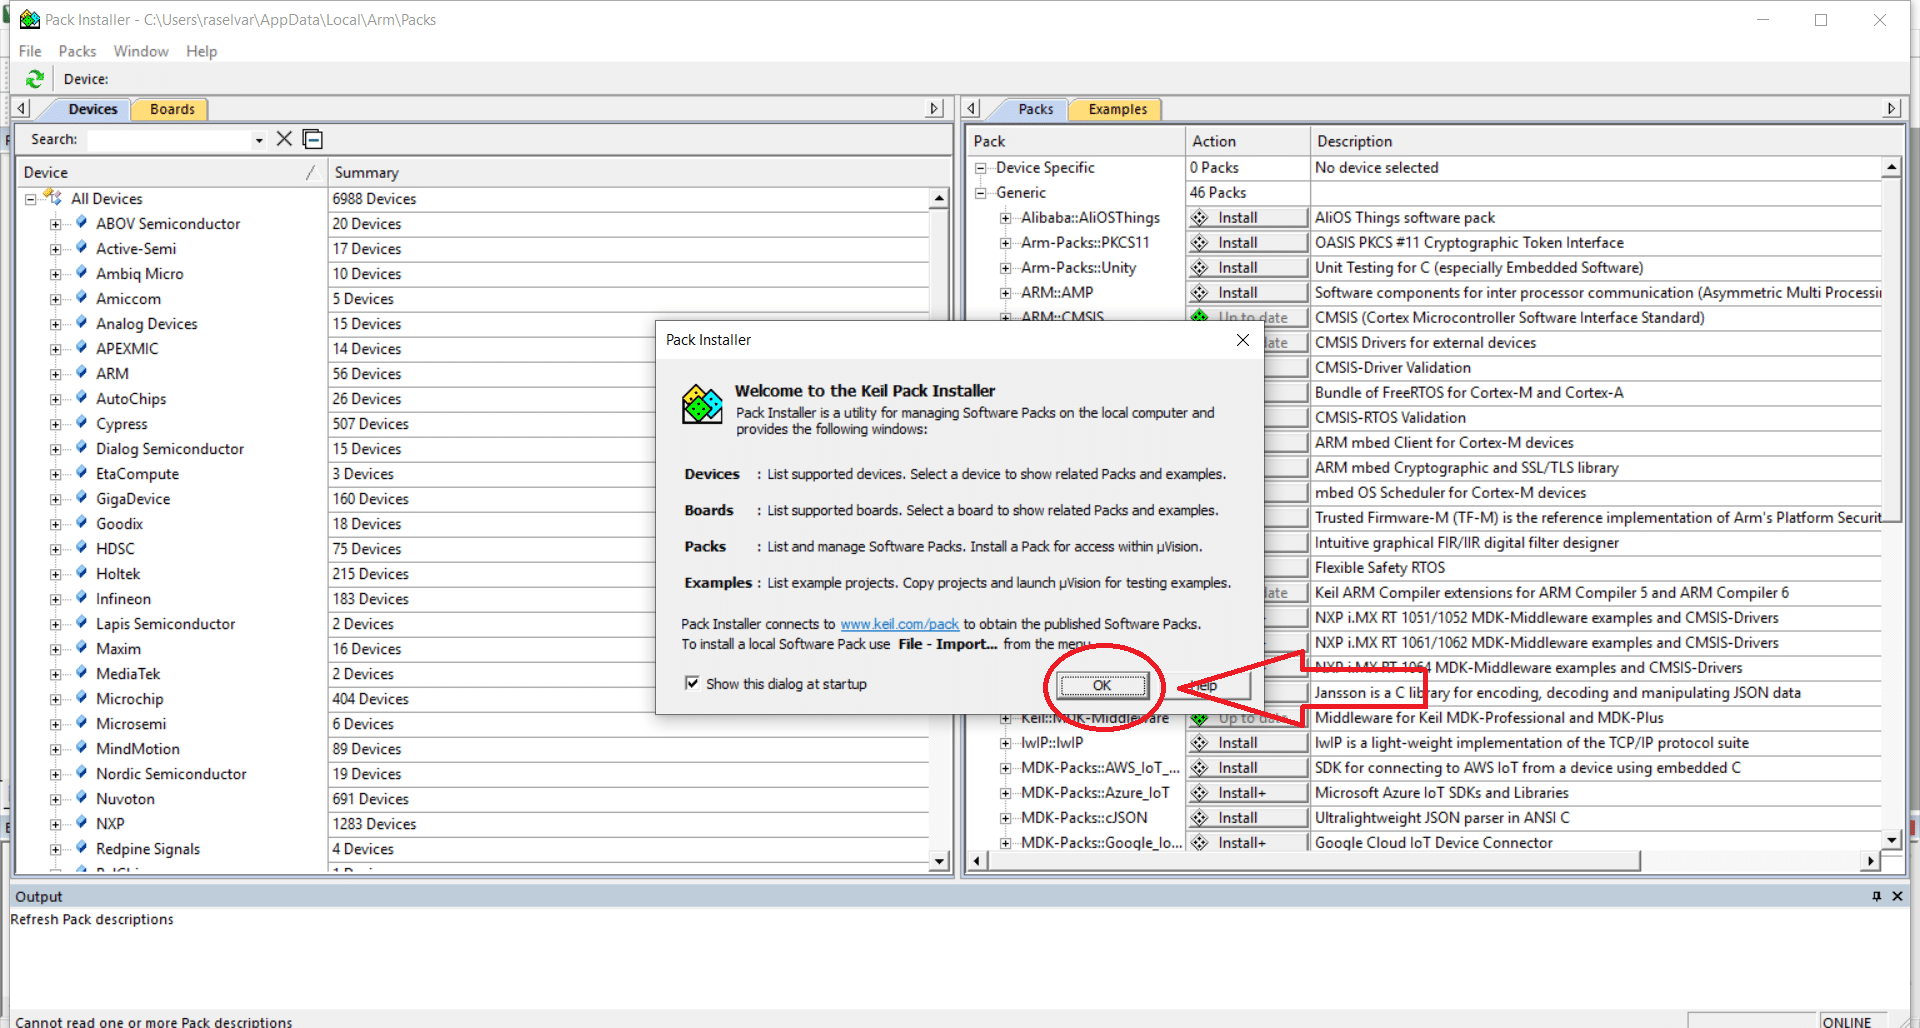Open the Packs menu
This screenshot has height=1028, width=1920.
coord(77,51)
